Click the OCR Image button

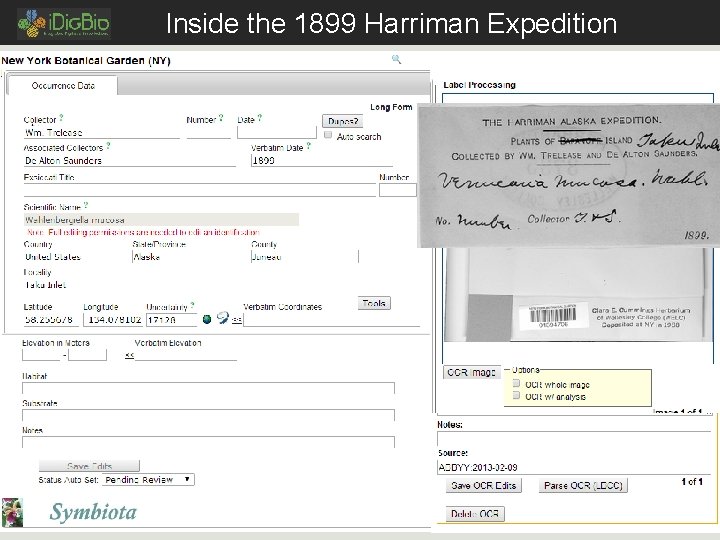[471, 372]
